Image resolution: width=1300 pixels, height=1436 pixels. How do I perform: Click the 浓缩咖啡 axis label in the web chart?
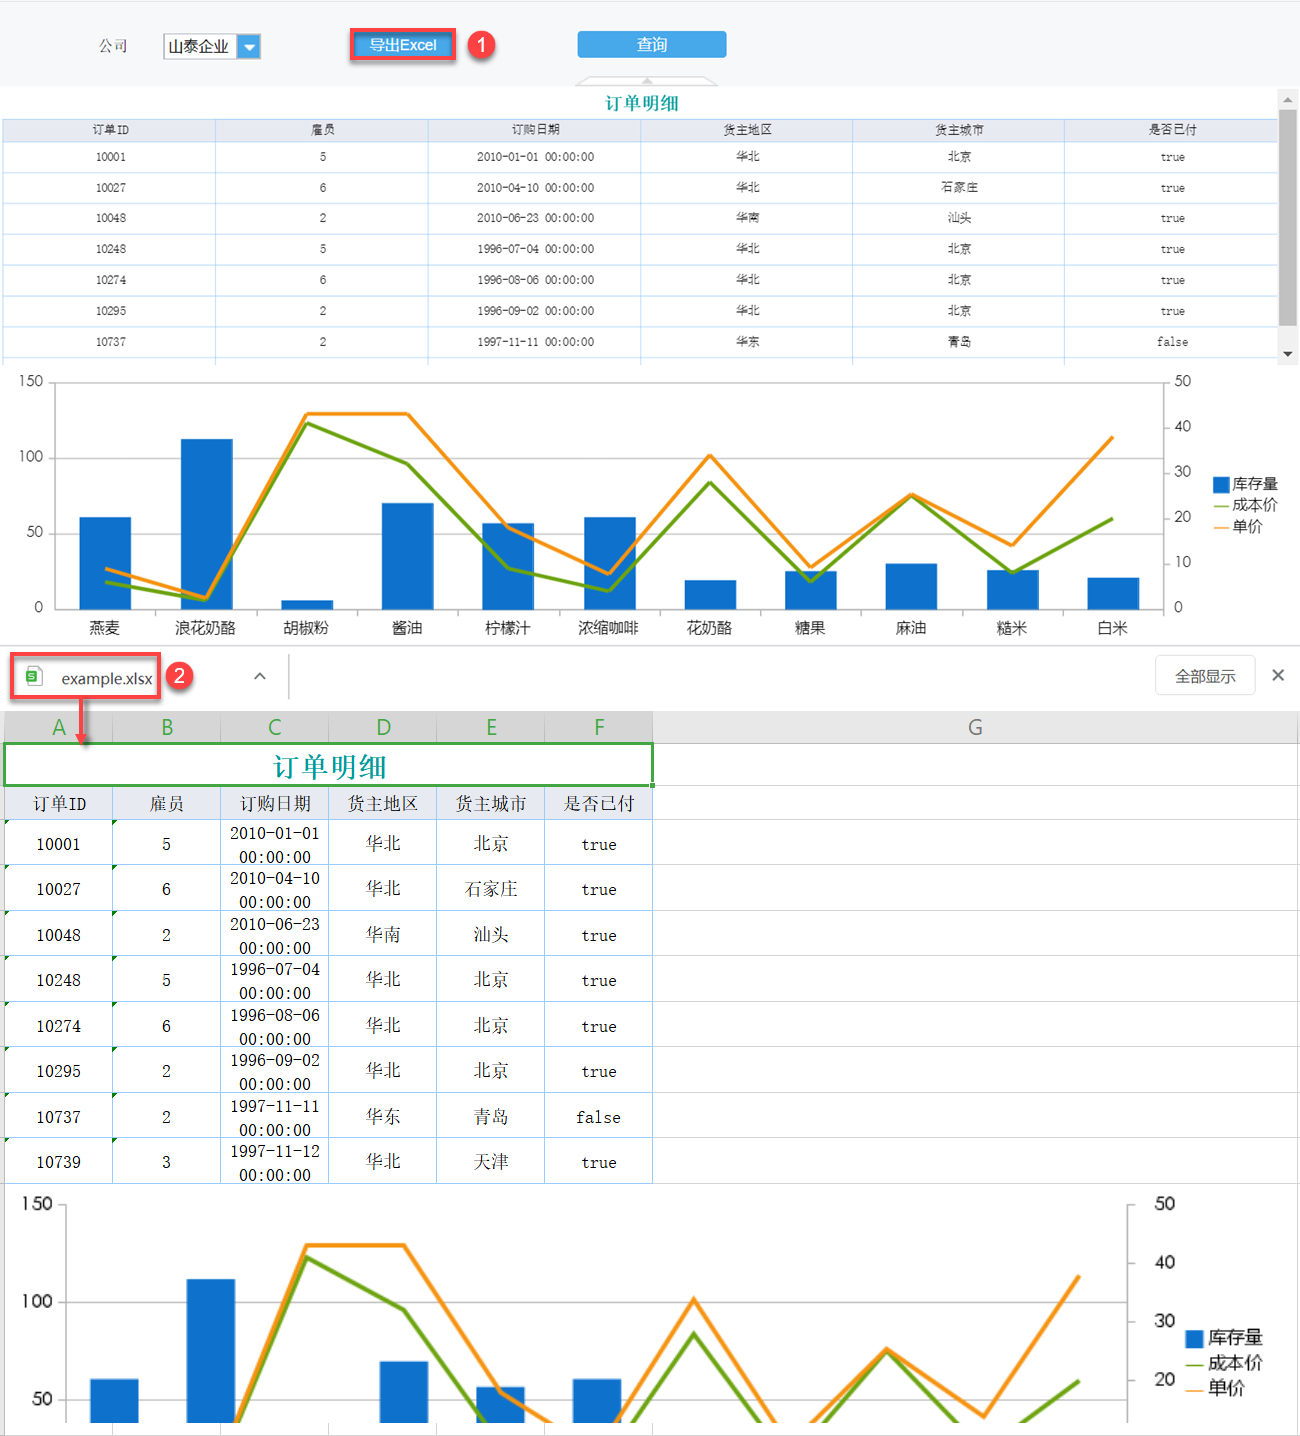tap(608, 628)
